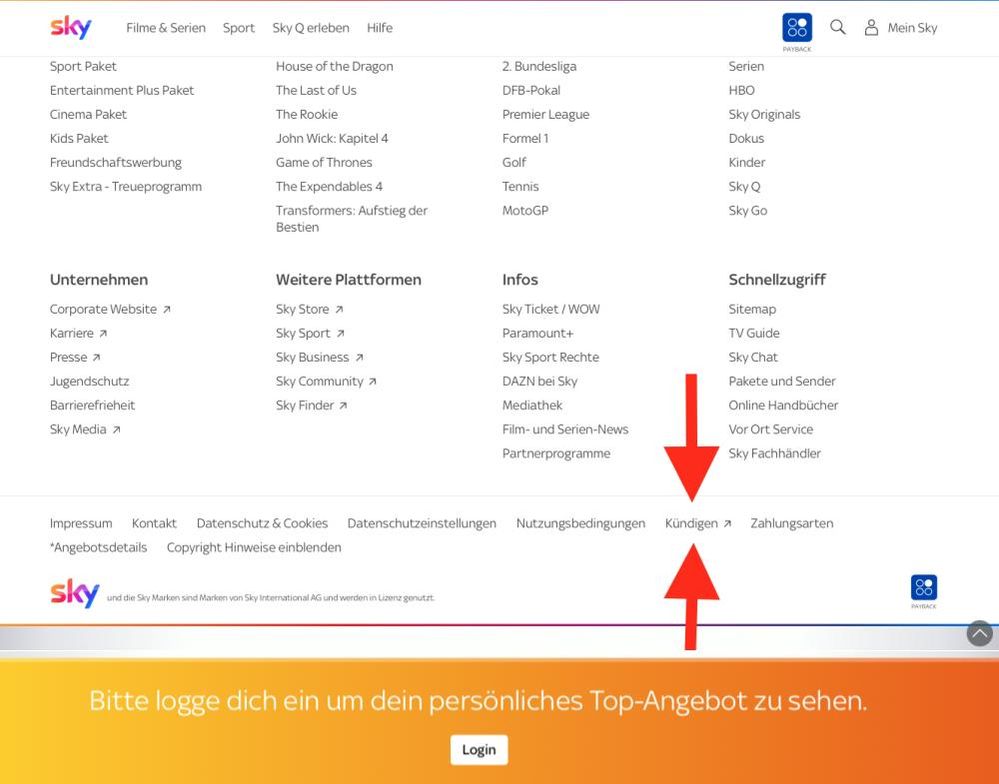Viewport: 999px width, 784px height.
Task: Click the scroll-to-top arrow button
Action: [980, 633]
